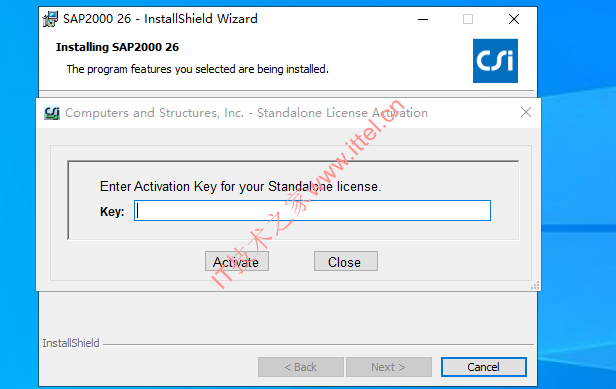Click the disabled < Back button

pyautogui.click(x=301, y=367)
